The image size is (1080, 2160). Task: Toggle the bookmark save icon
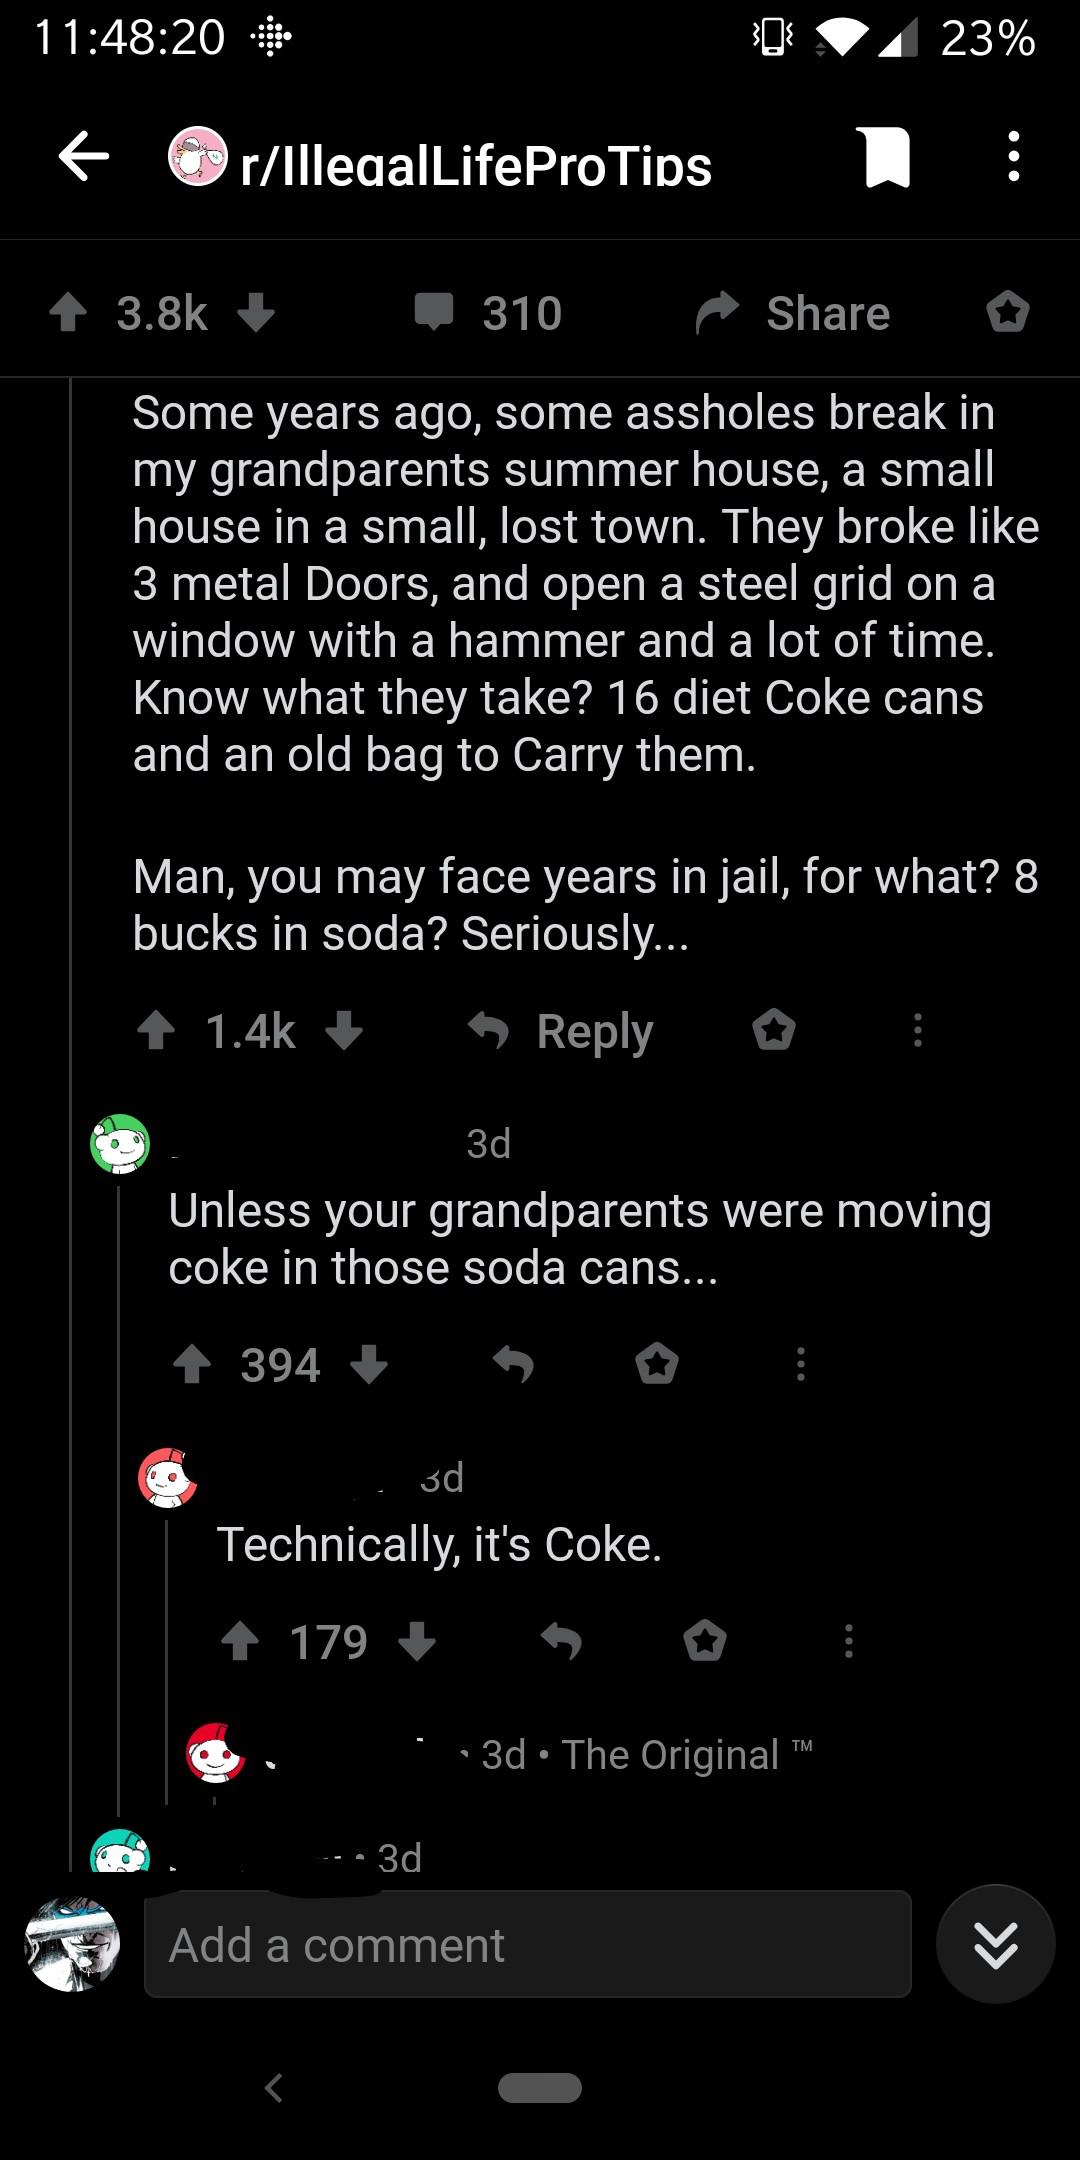(887, 157)
